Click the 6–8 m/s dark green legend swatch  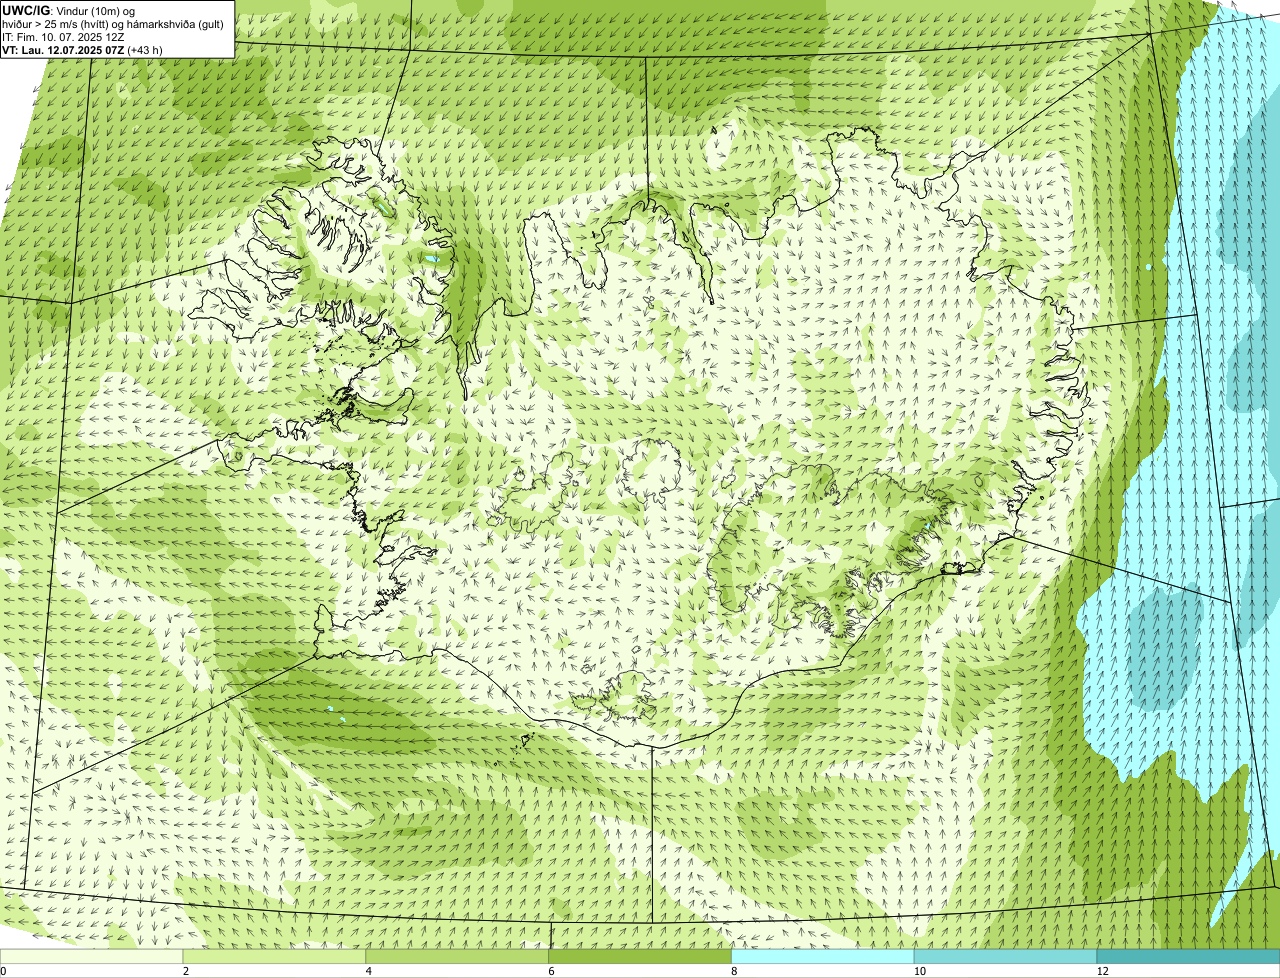click(641, 957)
